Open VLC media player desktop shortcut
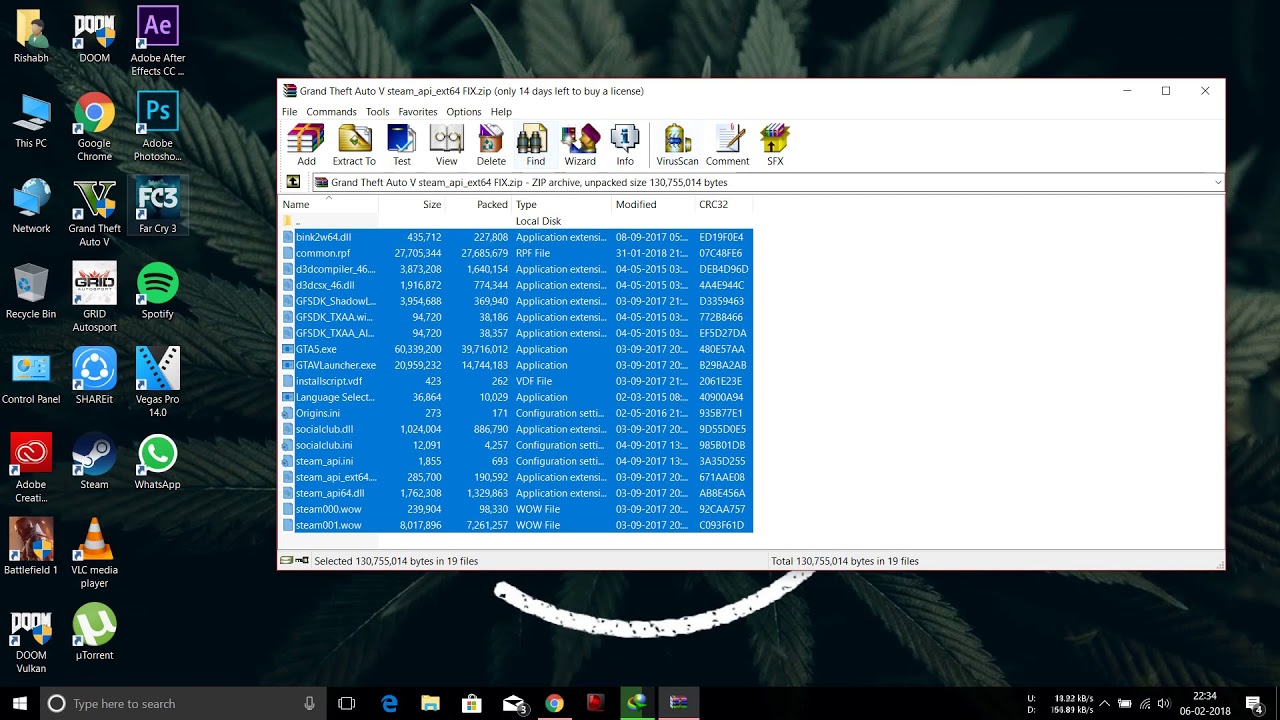The image size is (1280, 720). click(94, 554)
